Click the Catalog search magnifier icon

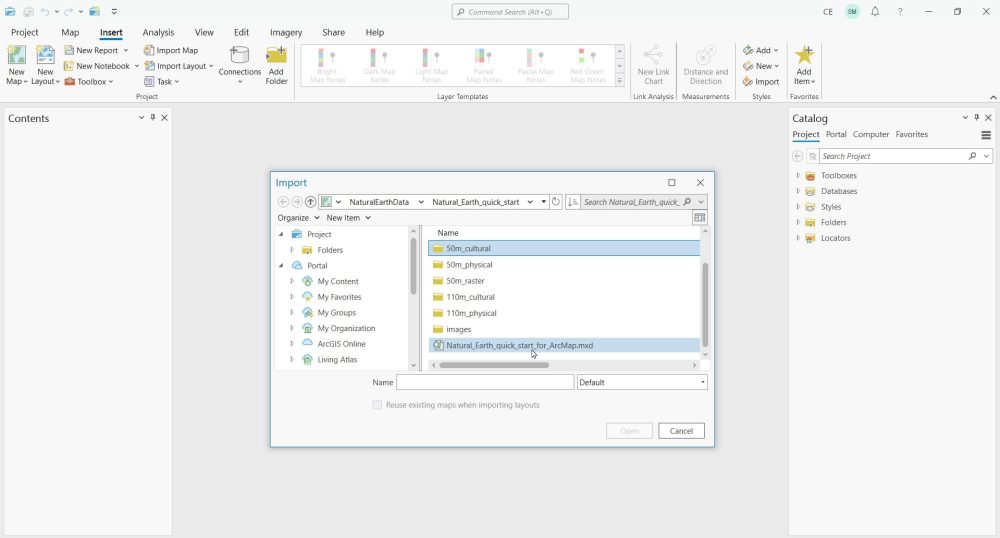[973, 156]
